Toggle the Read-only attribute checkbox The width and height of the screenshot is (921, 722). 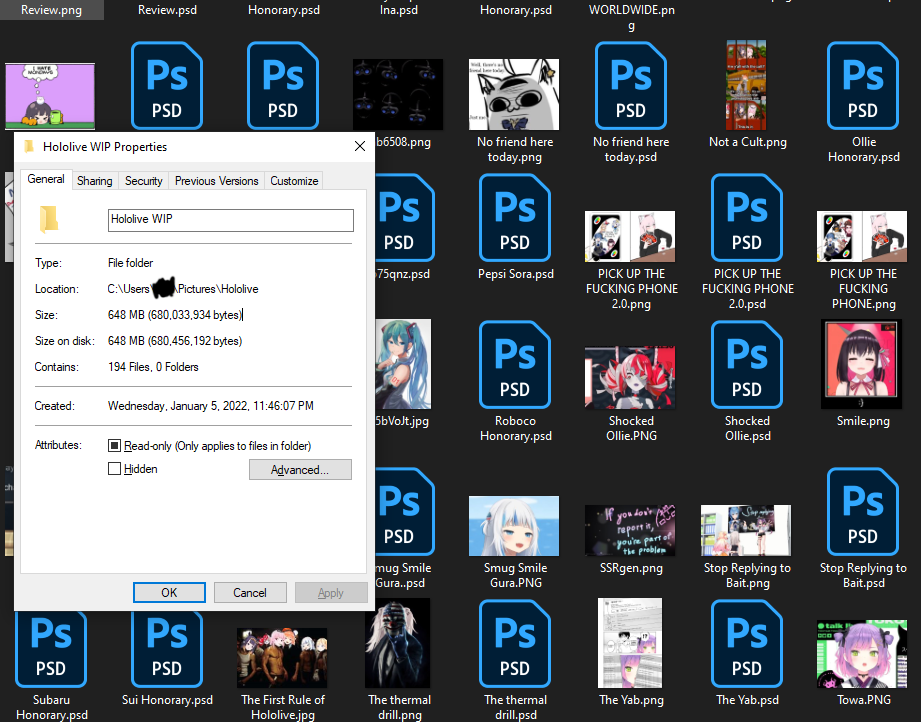[x=115, y=446]
